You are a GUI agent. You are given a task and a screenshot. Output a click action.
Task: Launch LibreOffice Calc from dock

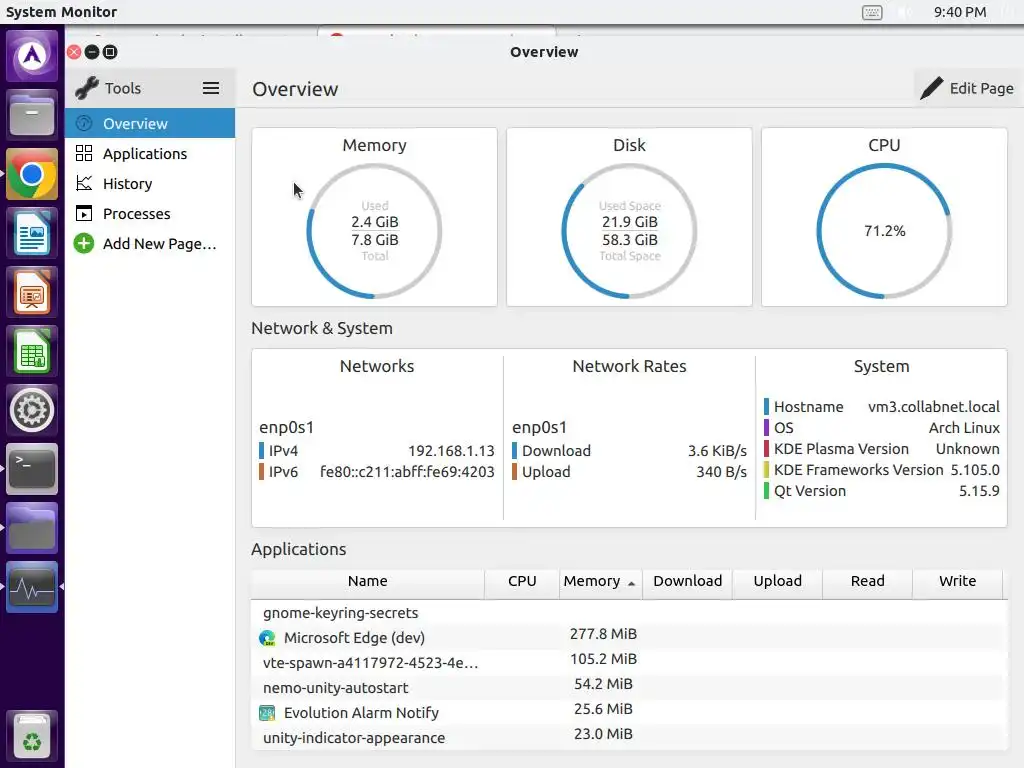(x=31, y=351)
